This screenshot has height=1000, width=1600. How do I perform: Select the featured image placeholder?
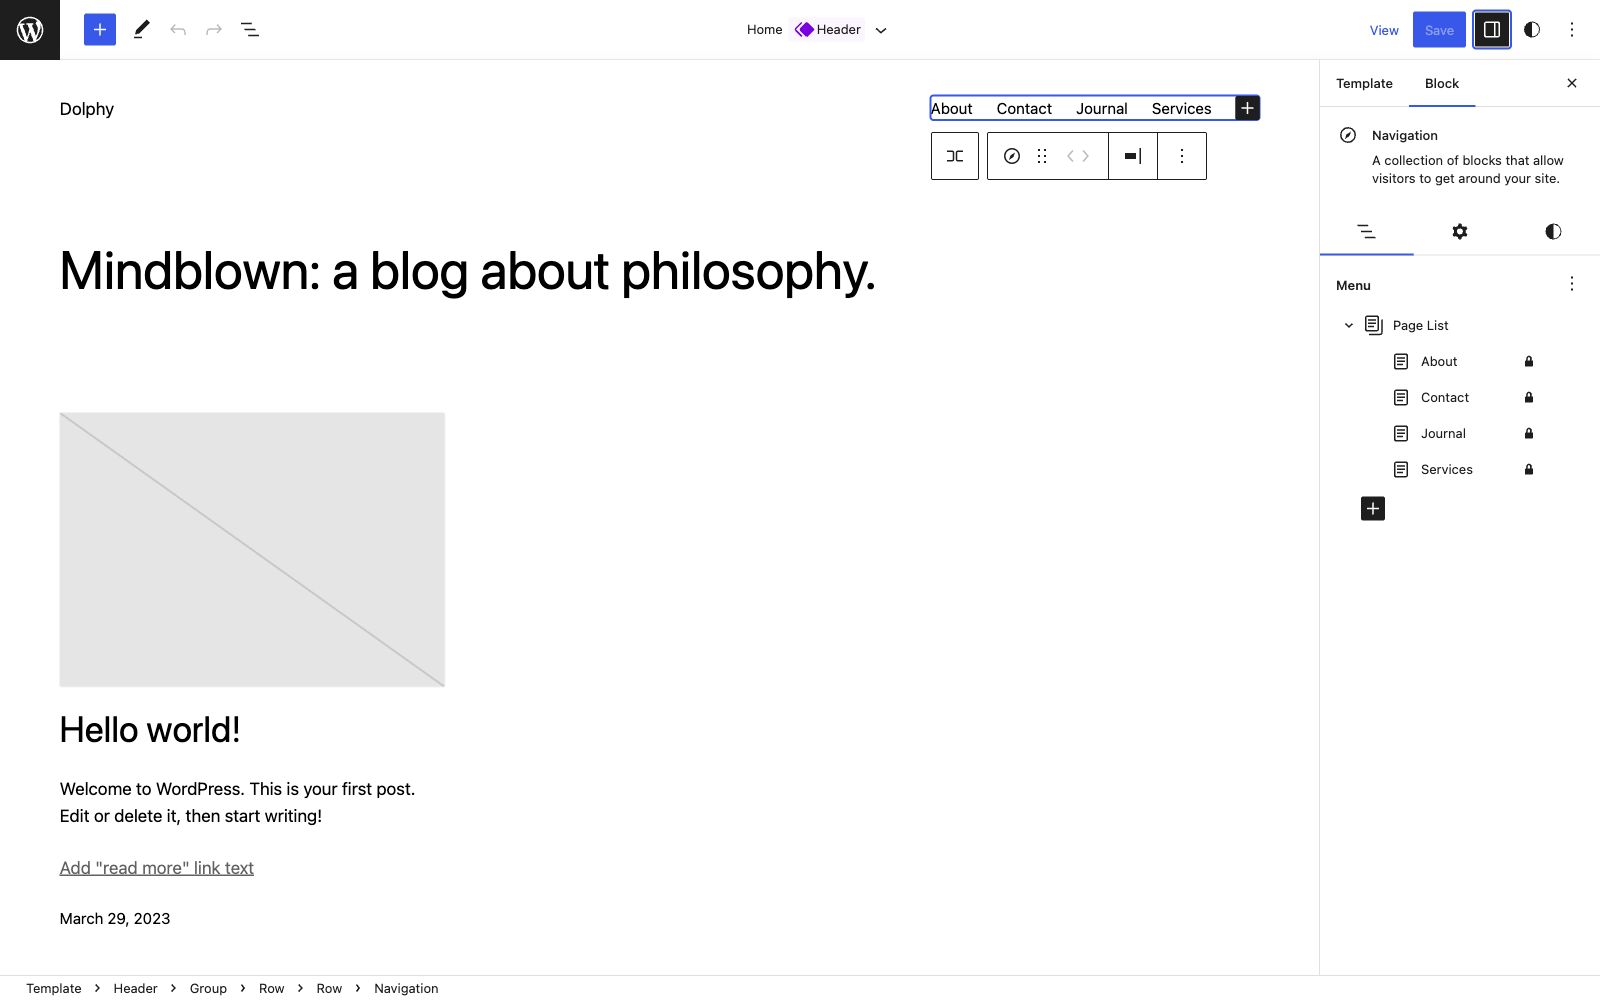tap(252, 550)
